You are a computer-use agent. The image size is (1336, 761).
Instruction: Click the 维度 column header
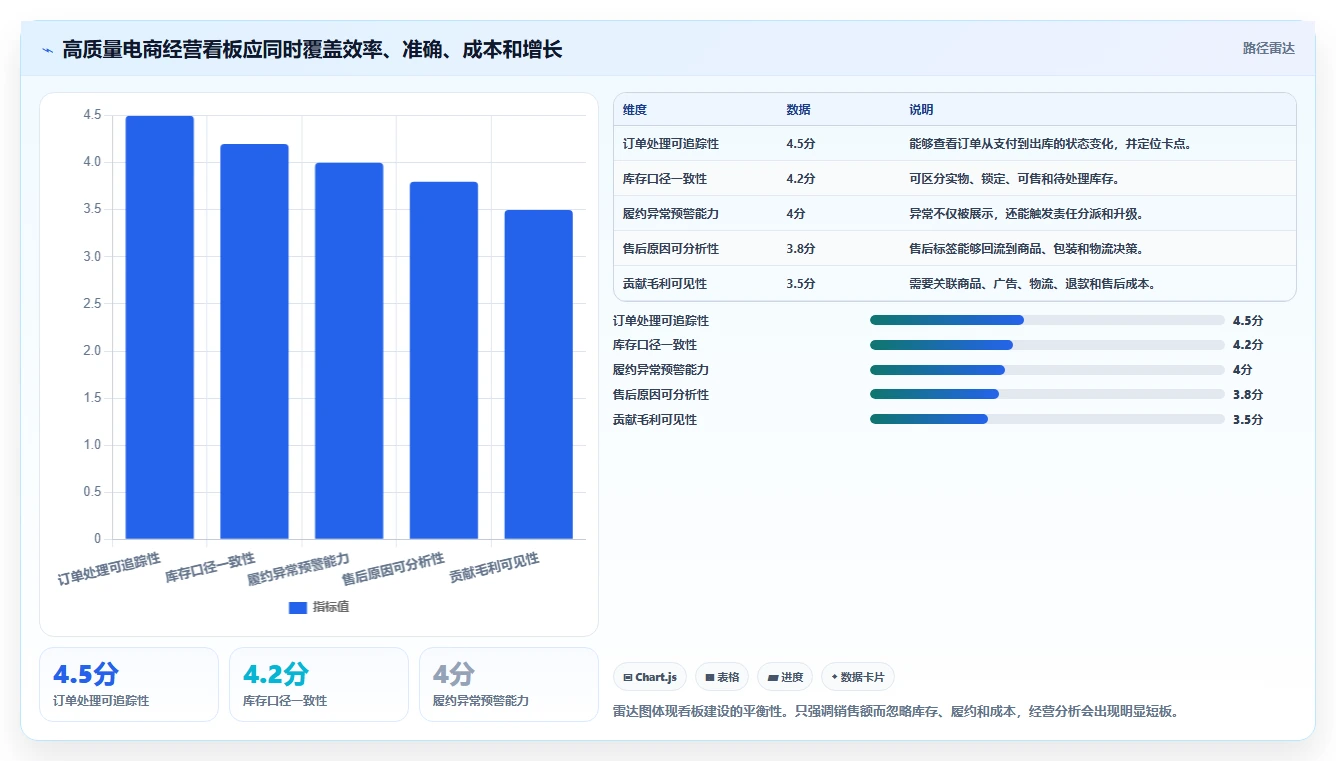point(635,110)
